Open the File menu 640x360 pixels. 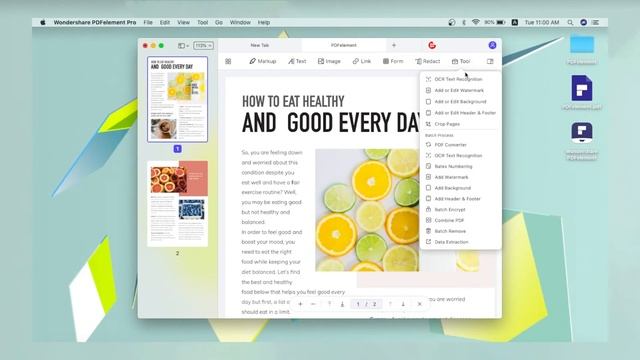click(148, 22)
